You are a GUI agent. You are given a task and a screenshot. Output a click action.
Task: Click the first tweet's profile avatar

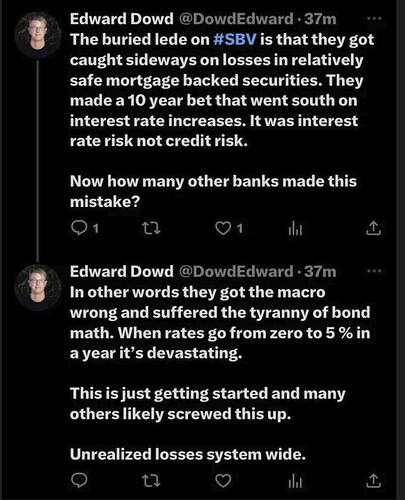click(x=38, y=35)
